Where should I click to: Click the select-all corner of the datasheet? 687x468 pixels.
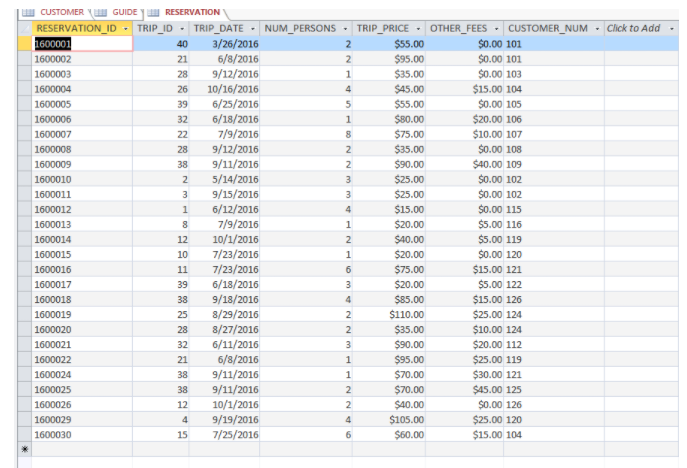(25, 28)
